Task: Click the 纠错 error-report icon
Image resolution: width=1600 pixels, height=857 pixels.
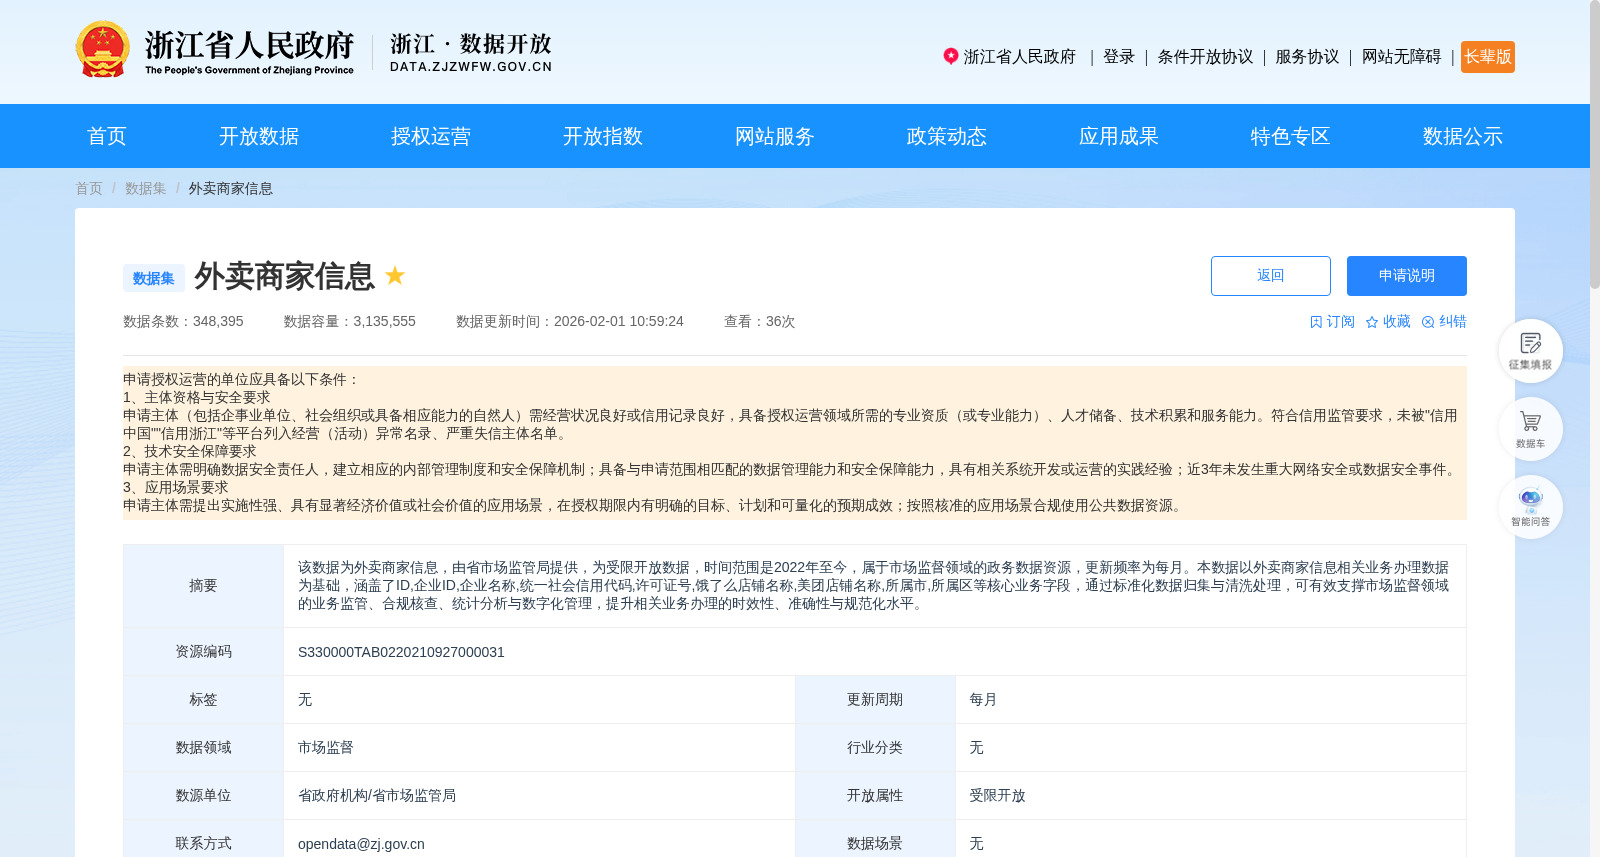Action: tap(1428, 322)
